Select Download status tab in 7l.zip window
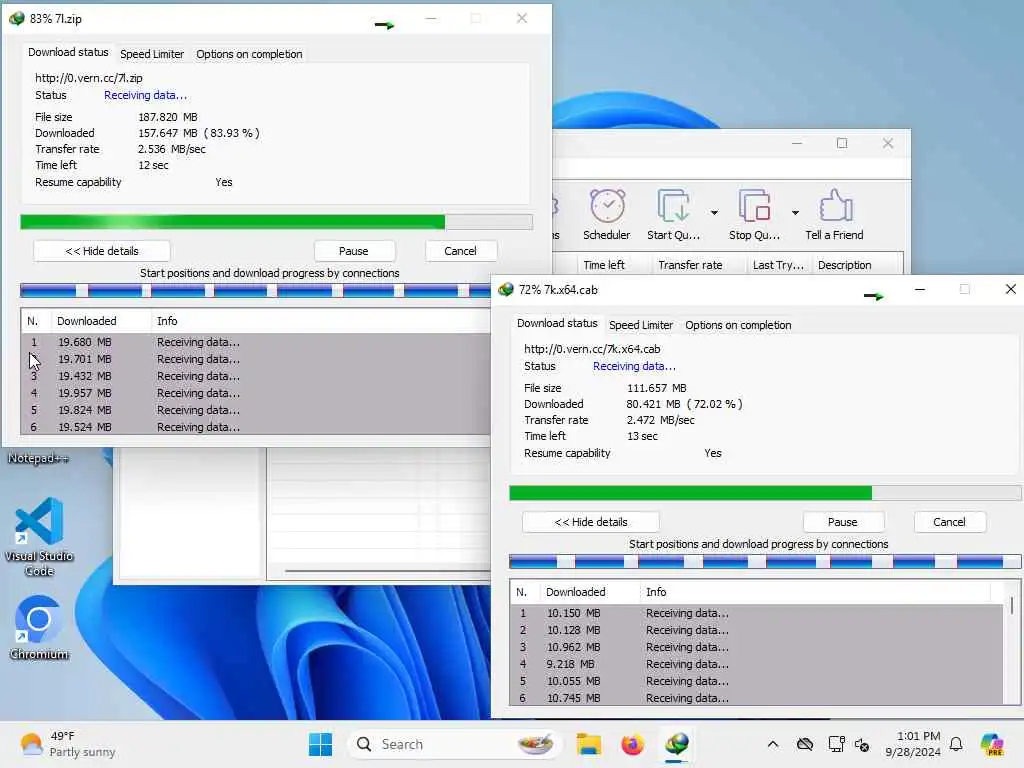The width and height of the screenshot is (1024, 768). click(x=68, y=52)
